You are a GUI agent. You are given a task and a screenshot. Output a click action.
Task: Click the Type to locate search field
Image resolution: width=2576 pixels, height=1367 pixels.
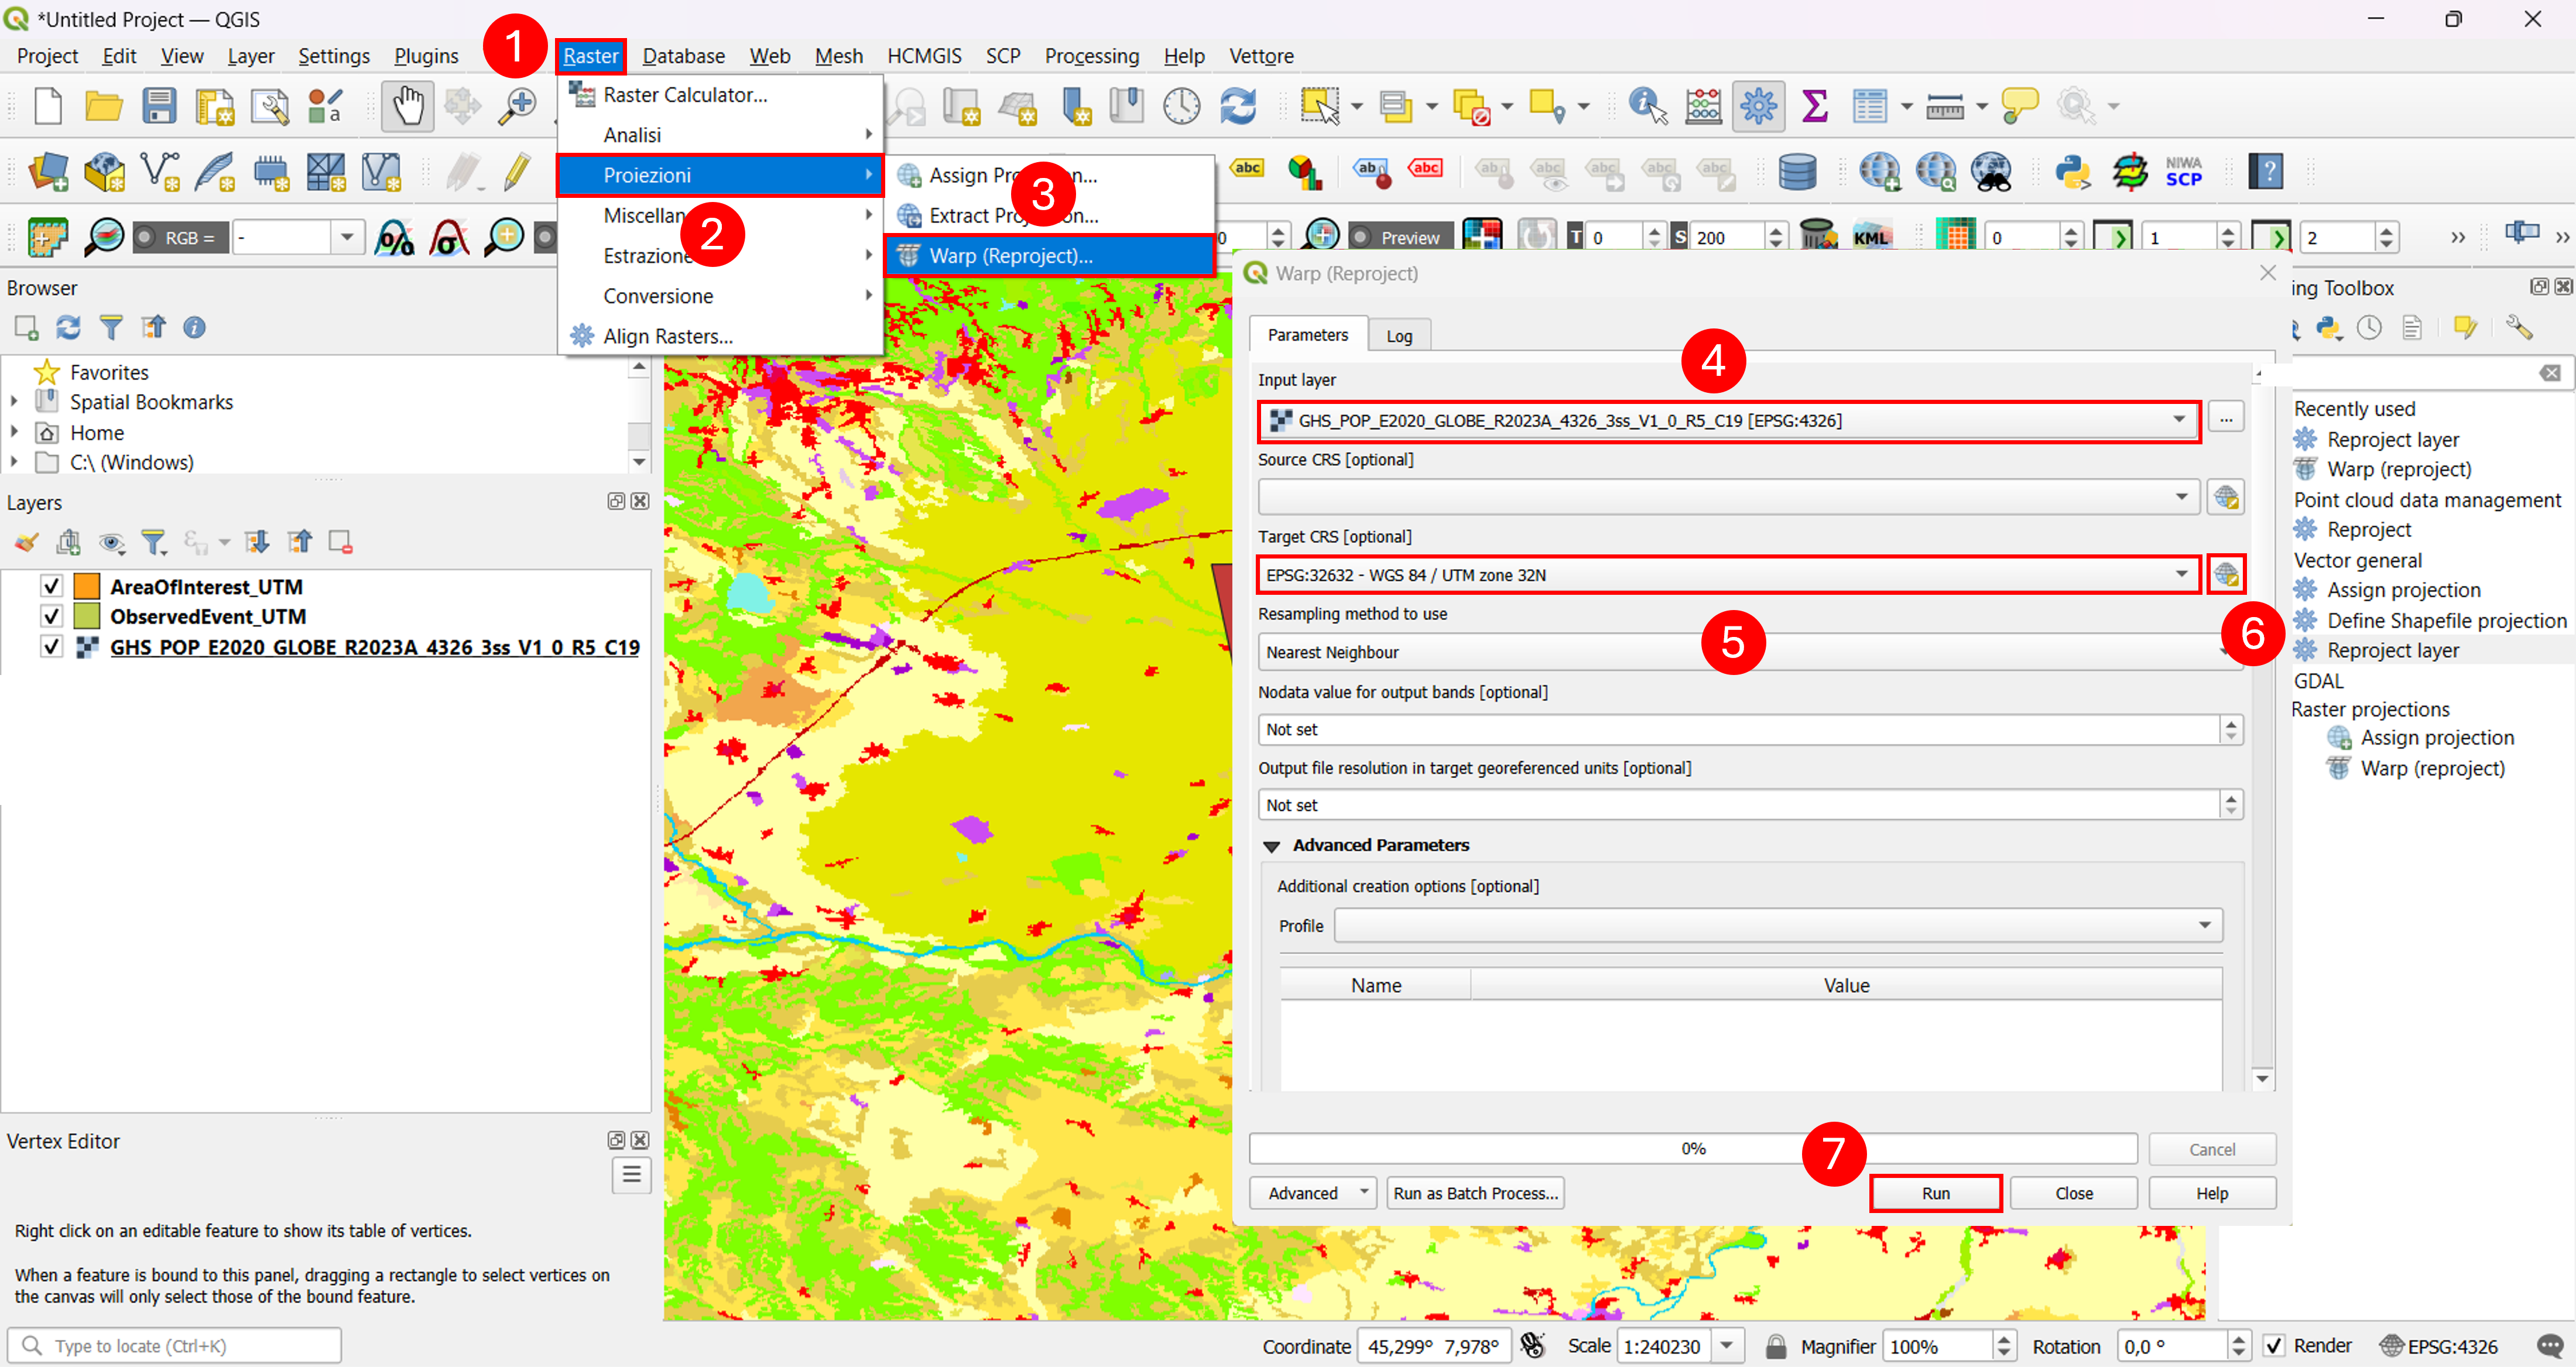(175, 1346)
